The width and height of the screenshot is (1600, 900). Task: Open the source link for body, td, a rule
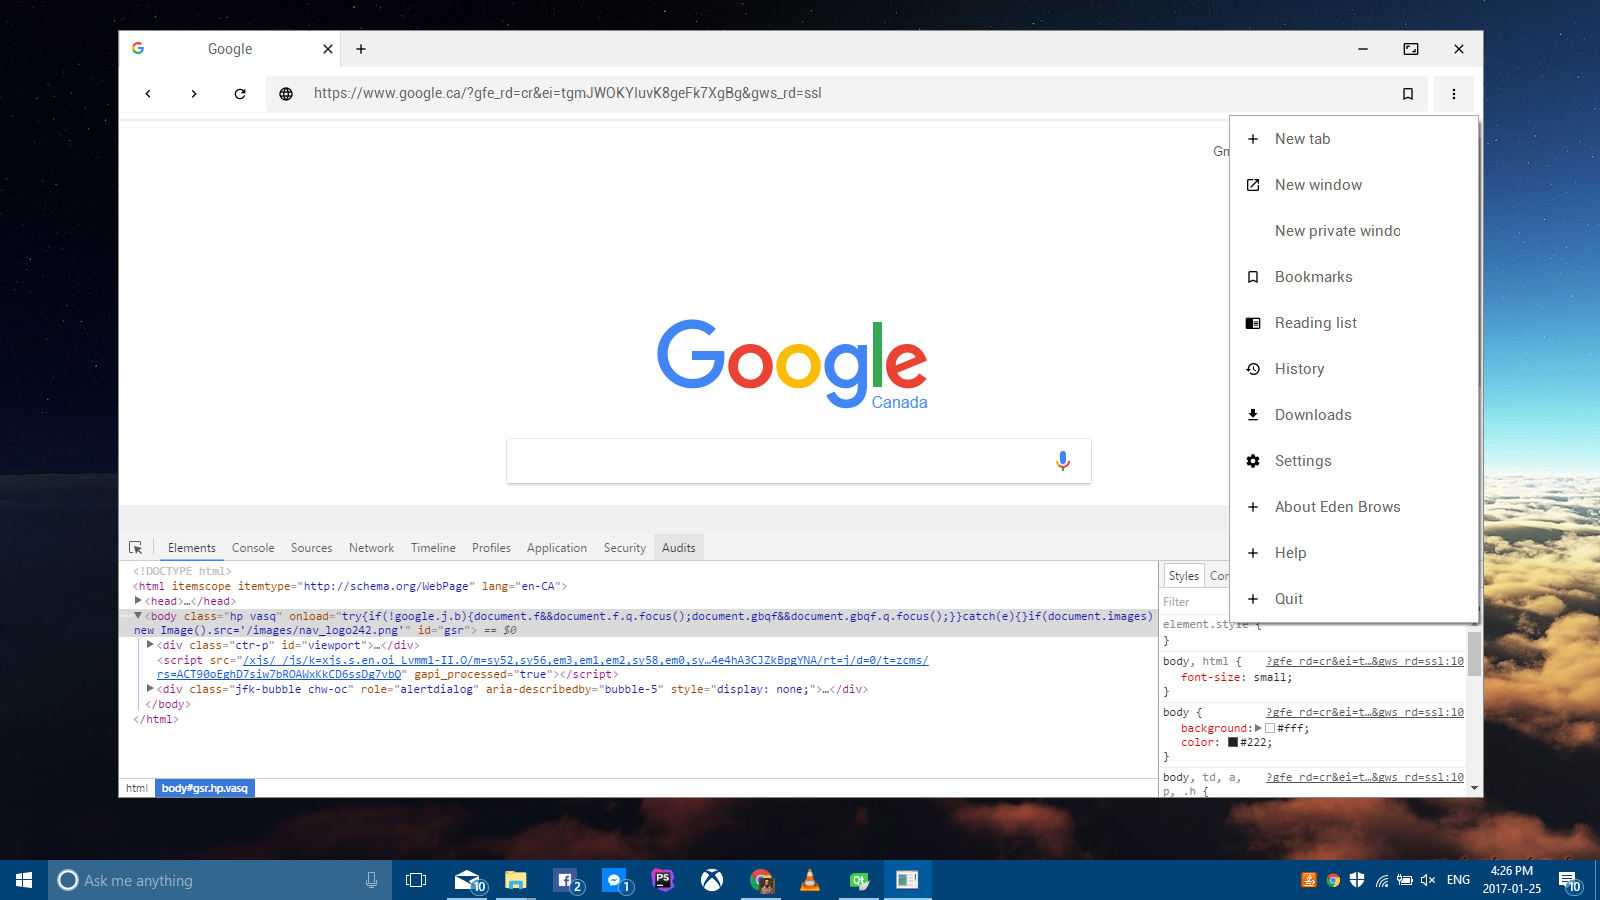[1365, 777]
